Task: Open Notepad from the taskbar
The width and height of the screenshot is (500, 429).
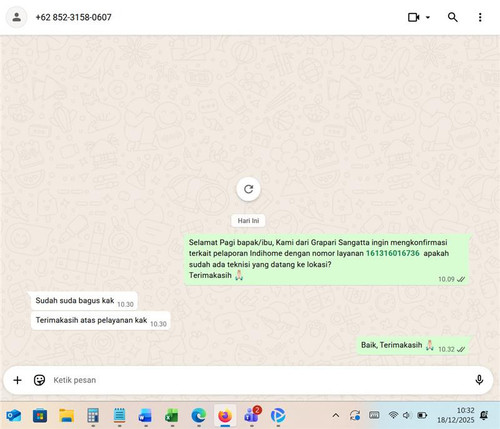Action: (119, 416)
